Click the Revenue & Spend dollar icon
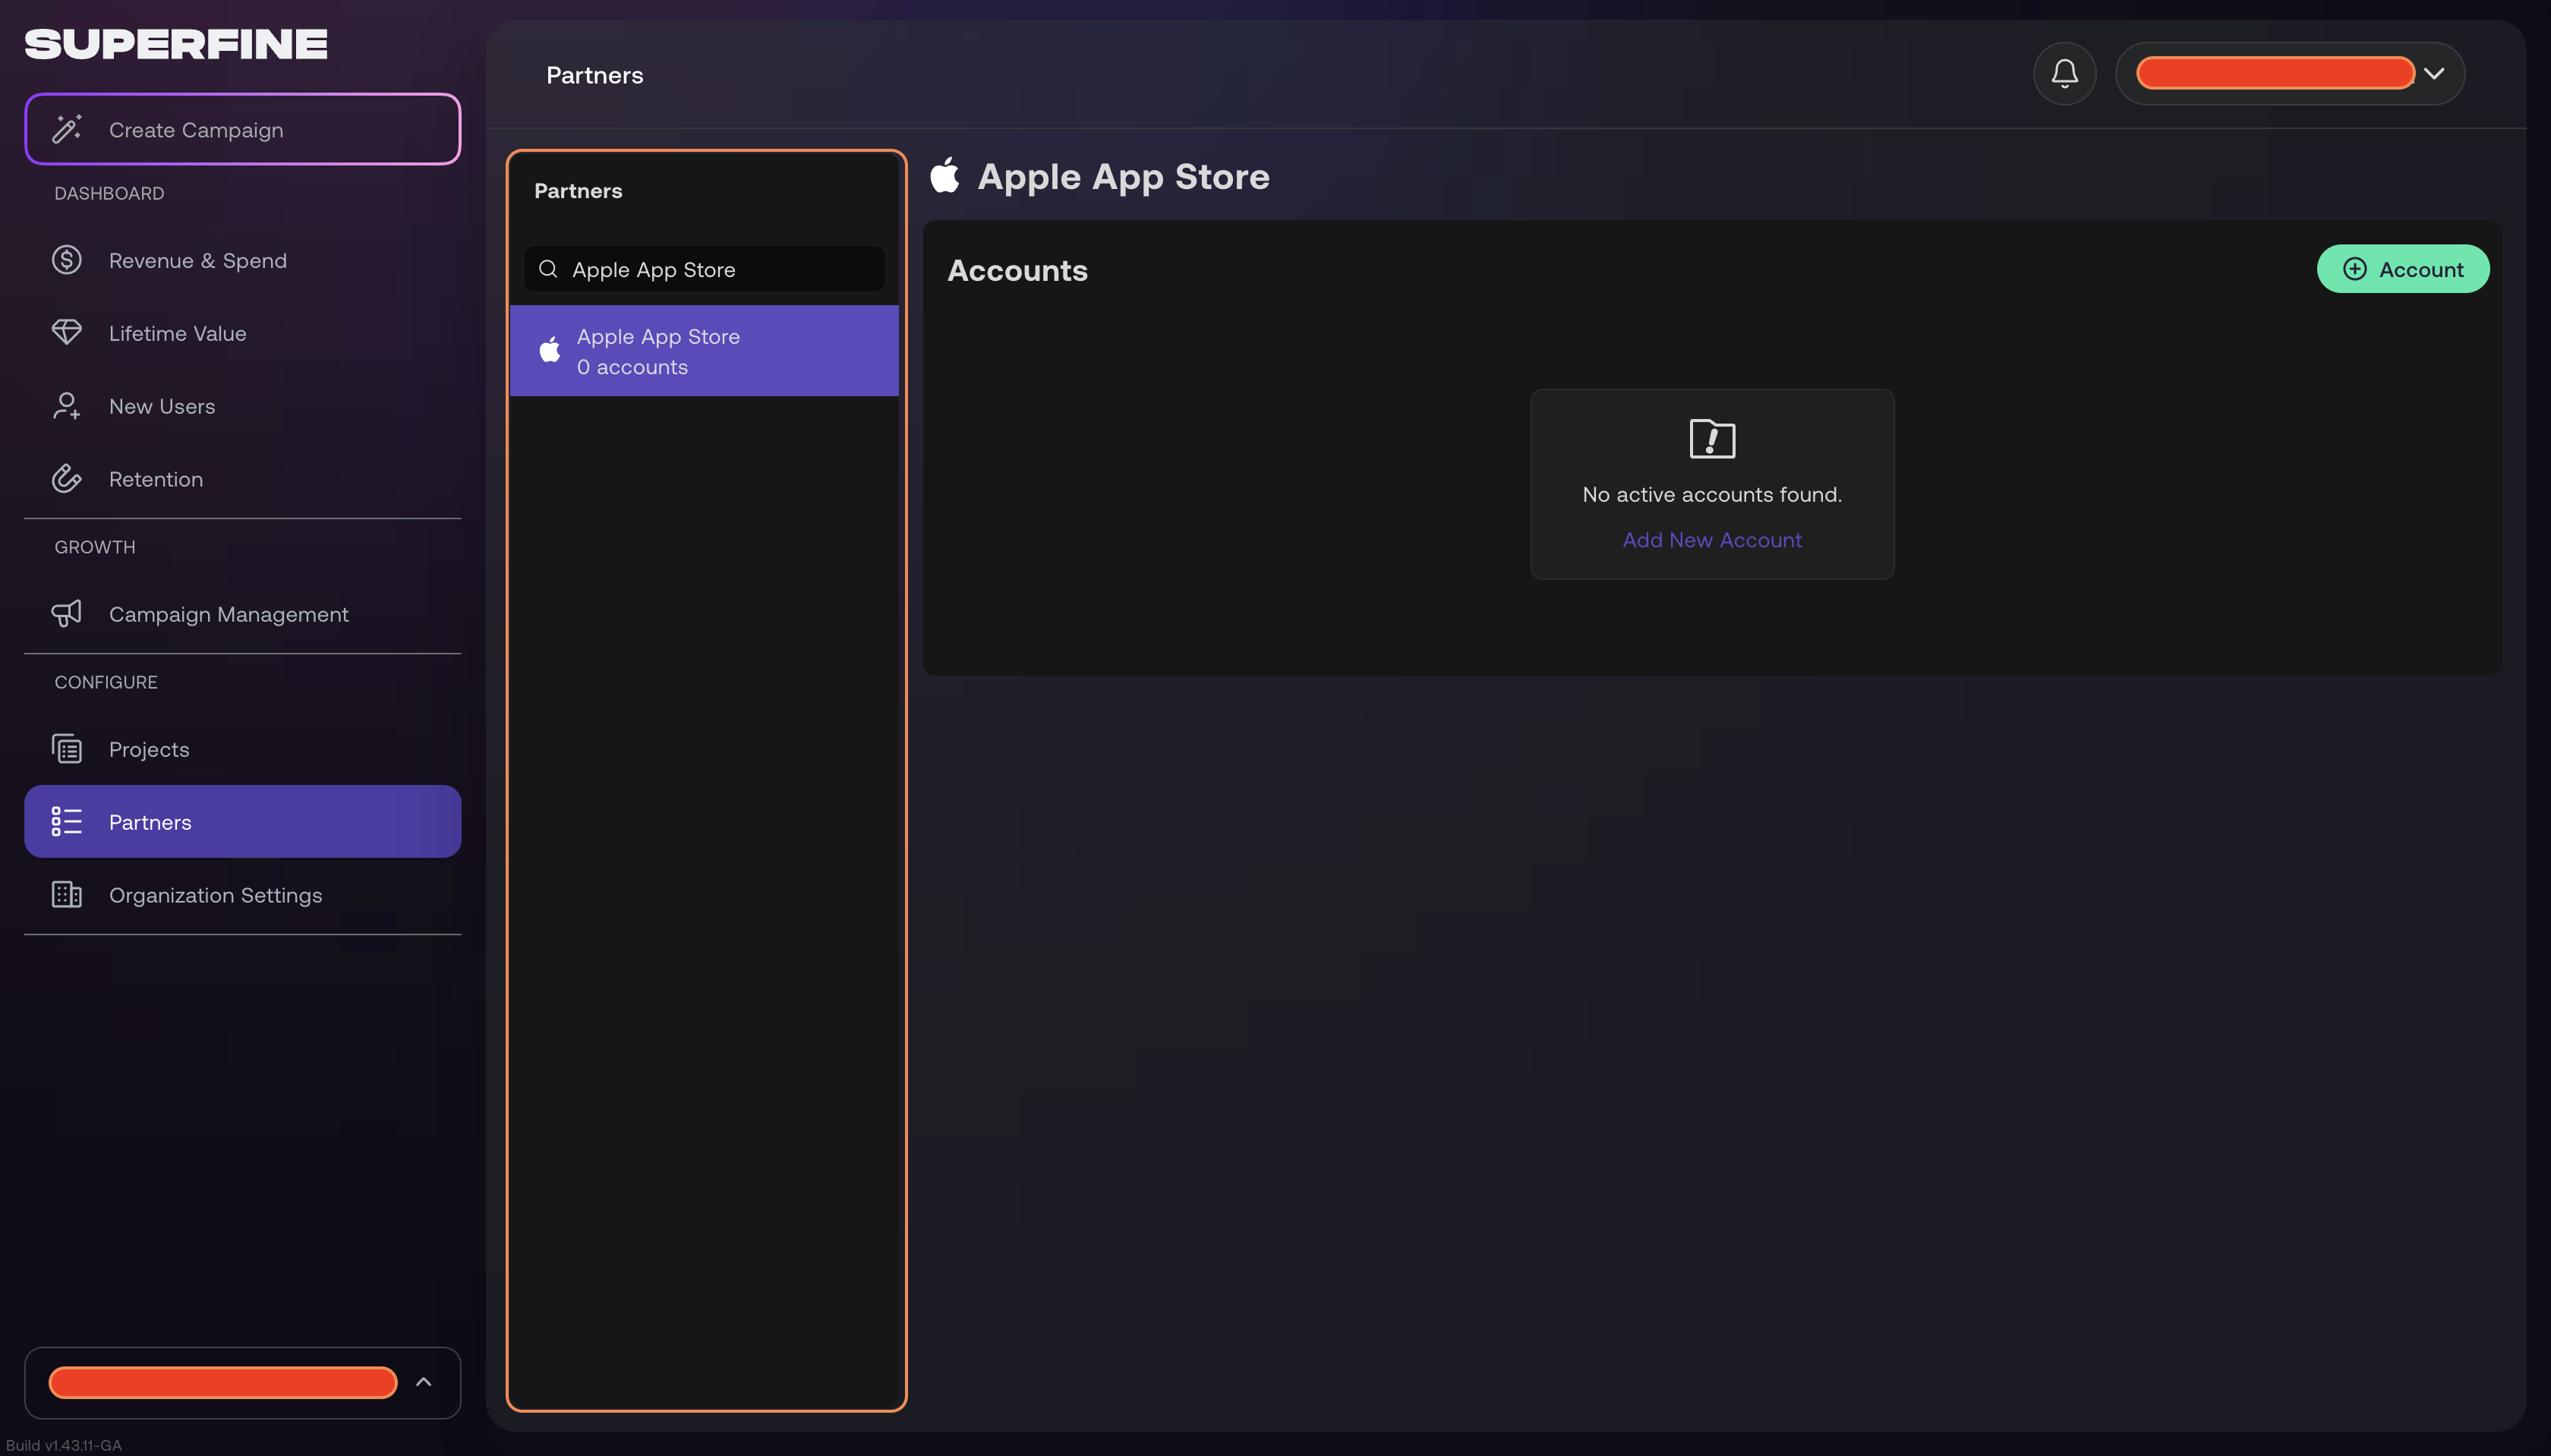 coord(67,260)
